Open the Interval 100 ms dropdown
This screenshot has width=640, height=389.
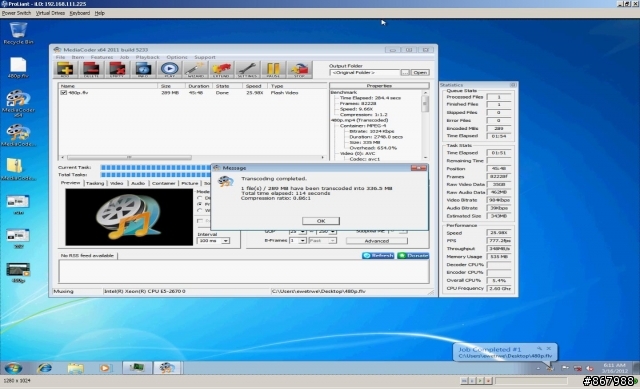(225, 241)
